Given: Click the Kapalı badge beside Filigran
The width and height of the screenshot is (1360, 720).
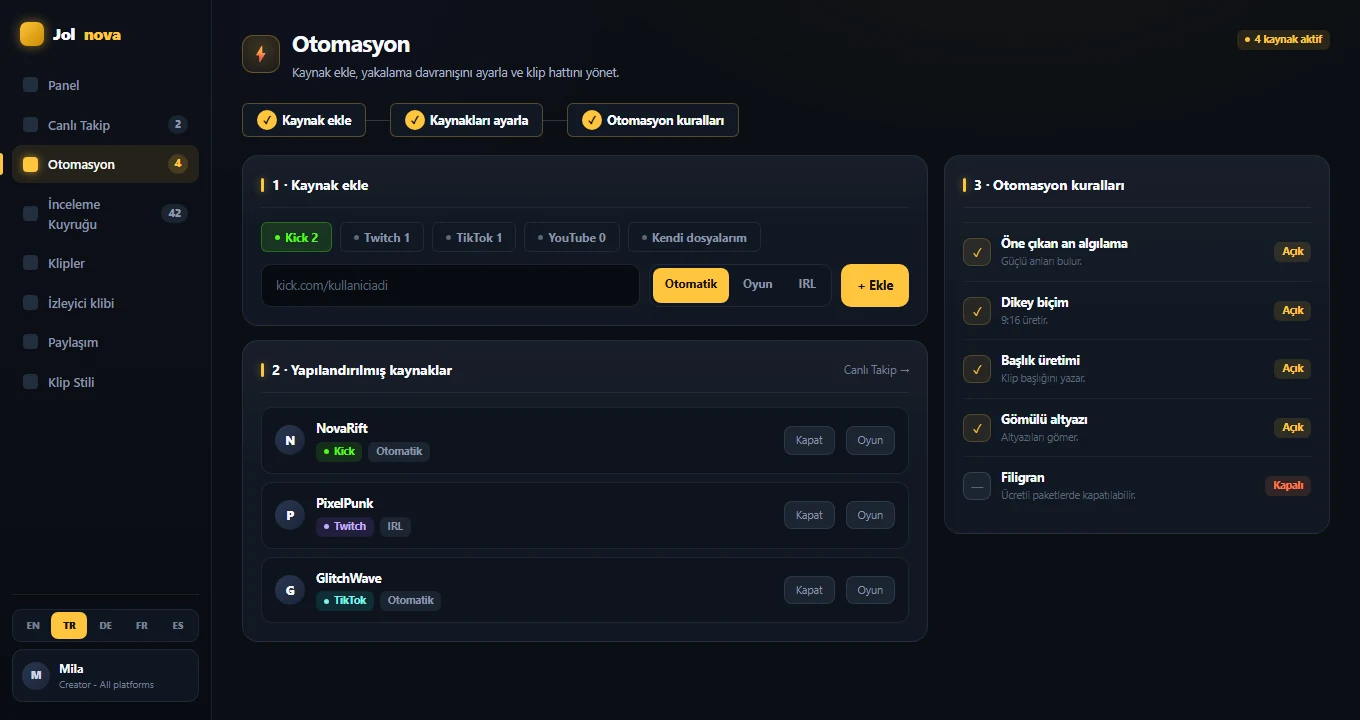Looking at the screenshot, I should 1288,485.
